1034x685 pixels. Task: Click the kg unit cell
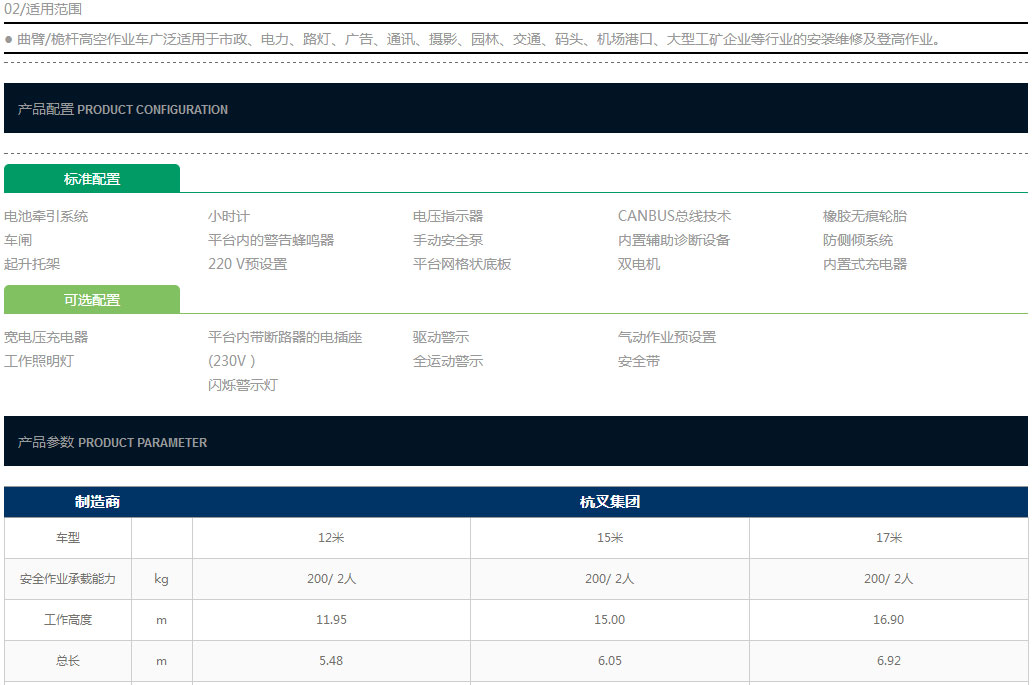click(x=162, y=579)
